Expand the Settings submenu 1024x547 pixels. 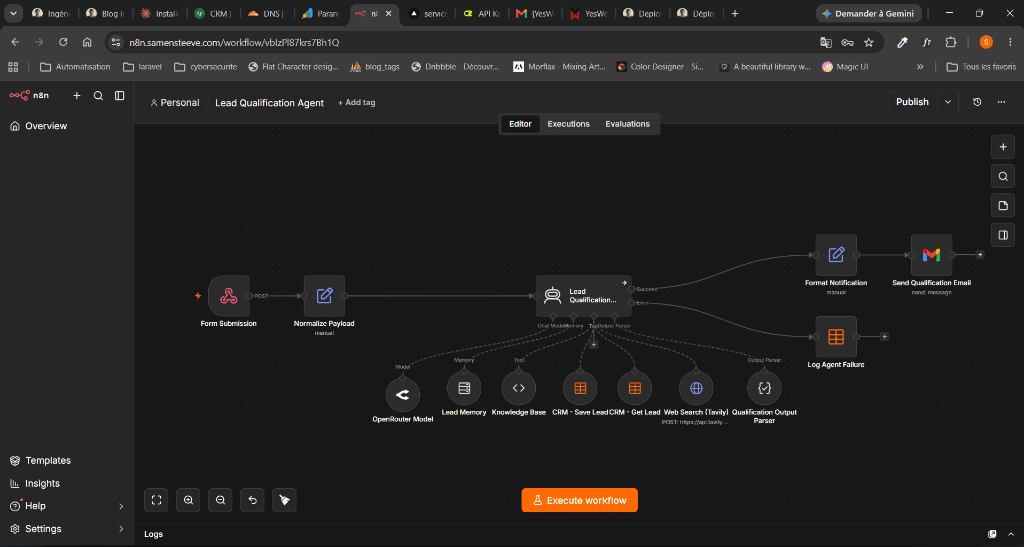coord(121,529)
